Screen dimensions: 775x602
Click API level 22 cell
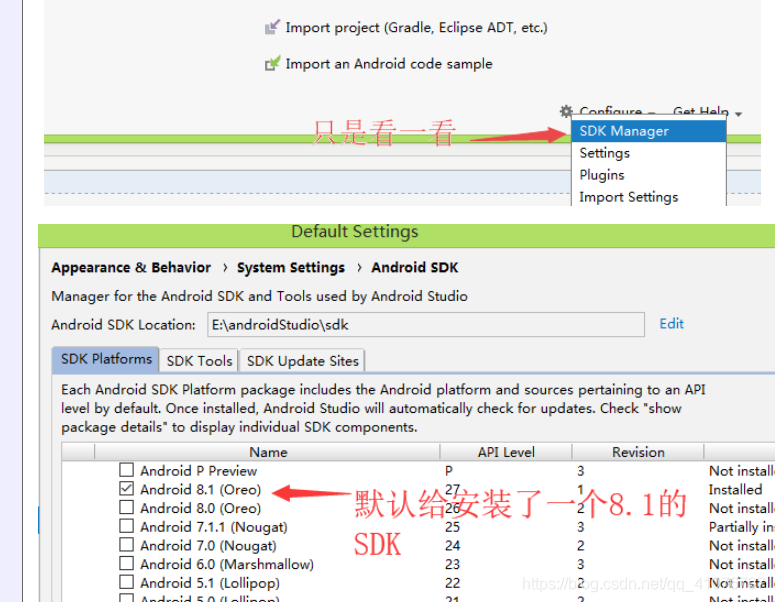pyautogui.click(x=452, y=583)
